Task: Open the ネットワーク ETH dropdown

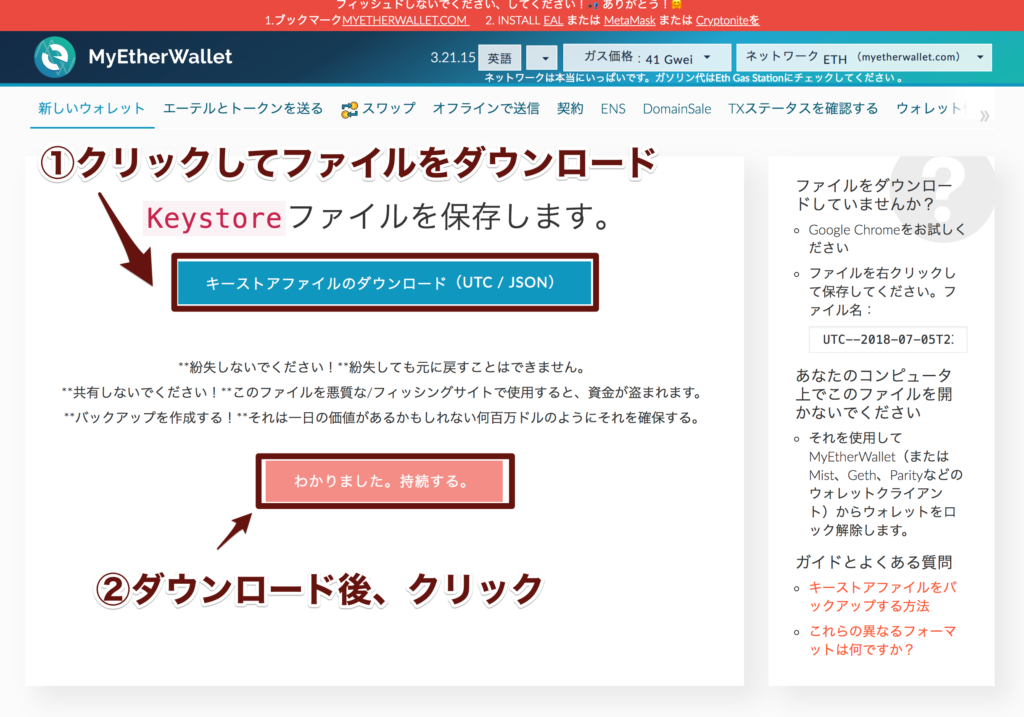Action: coord(863,57)
